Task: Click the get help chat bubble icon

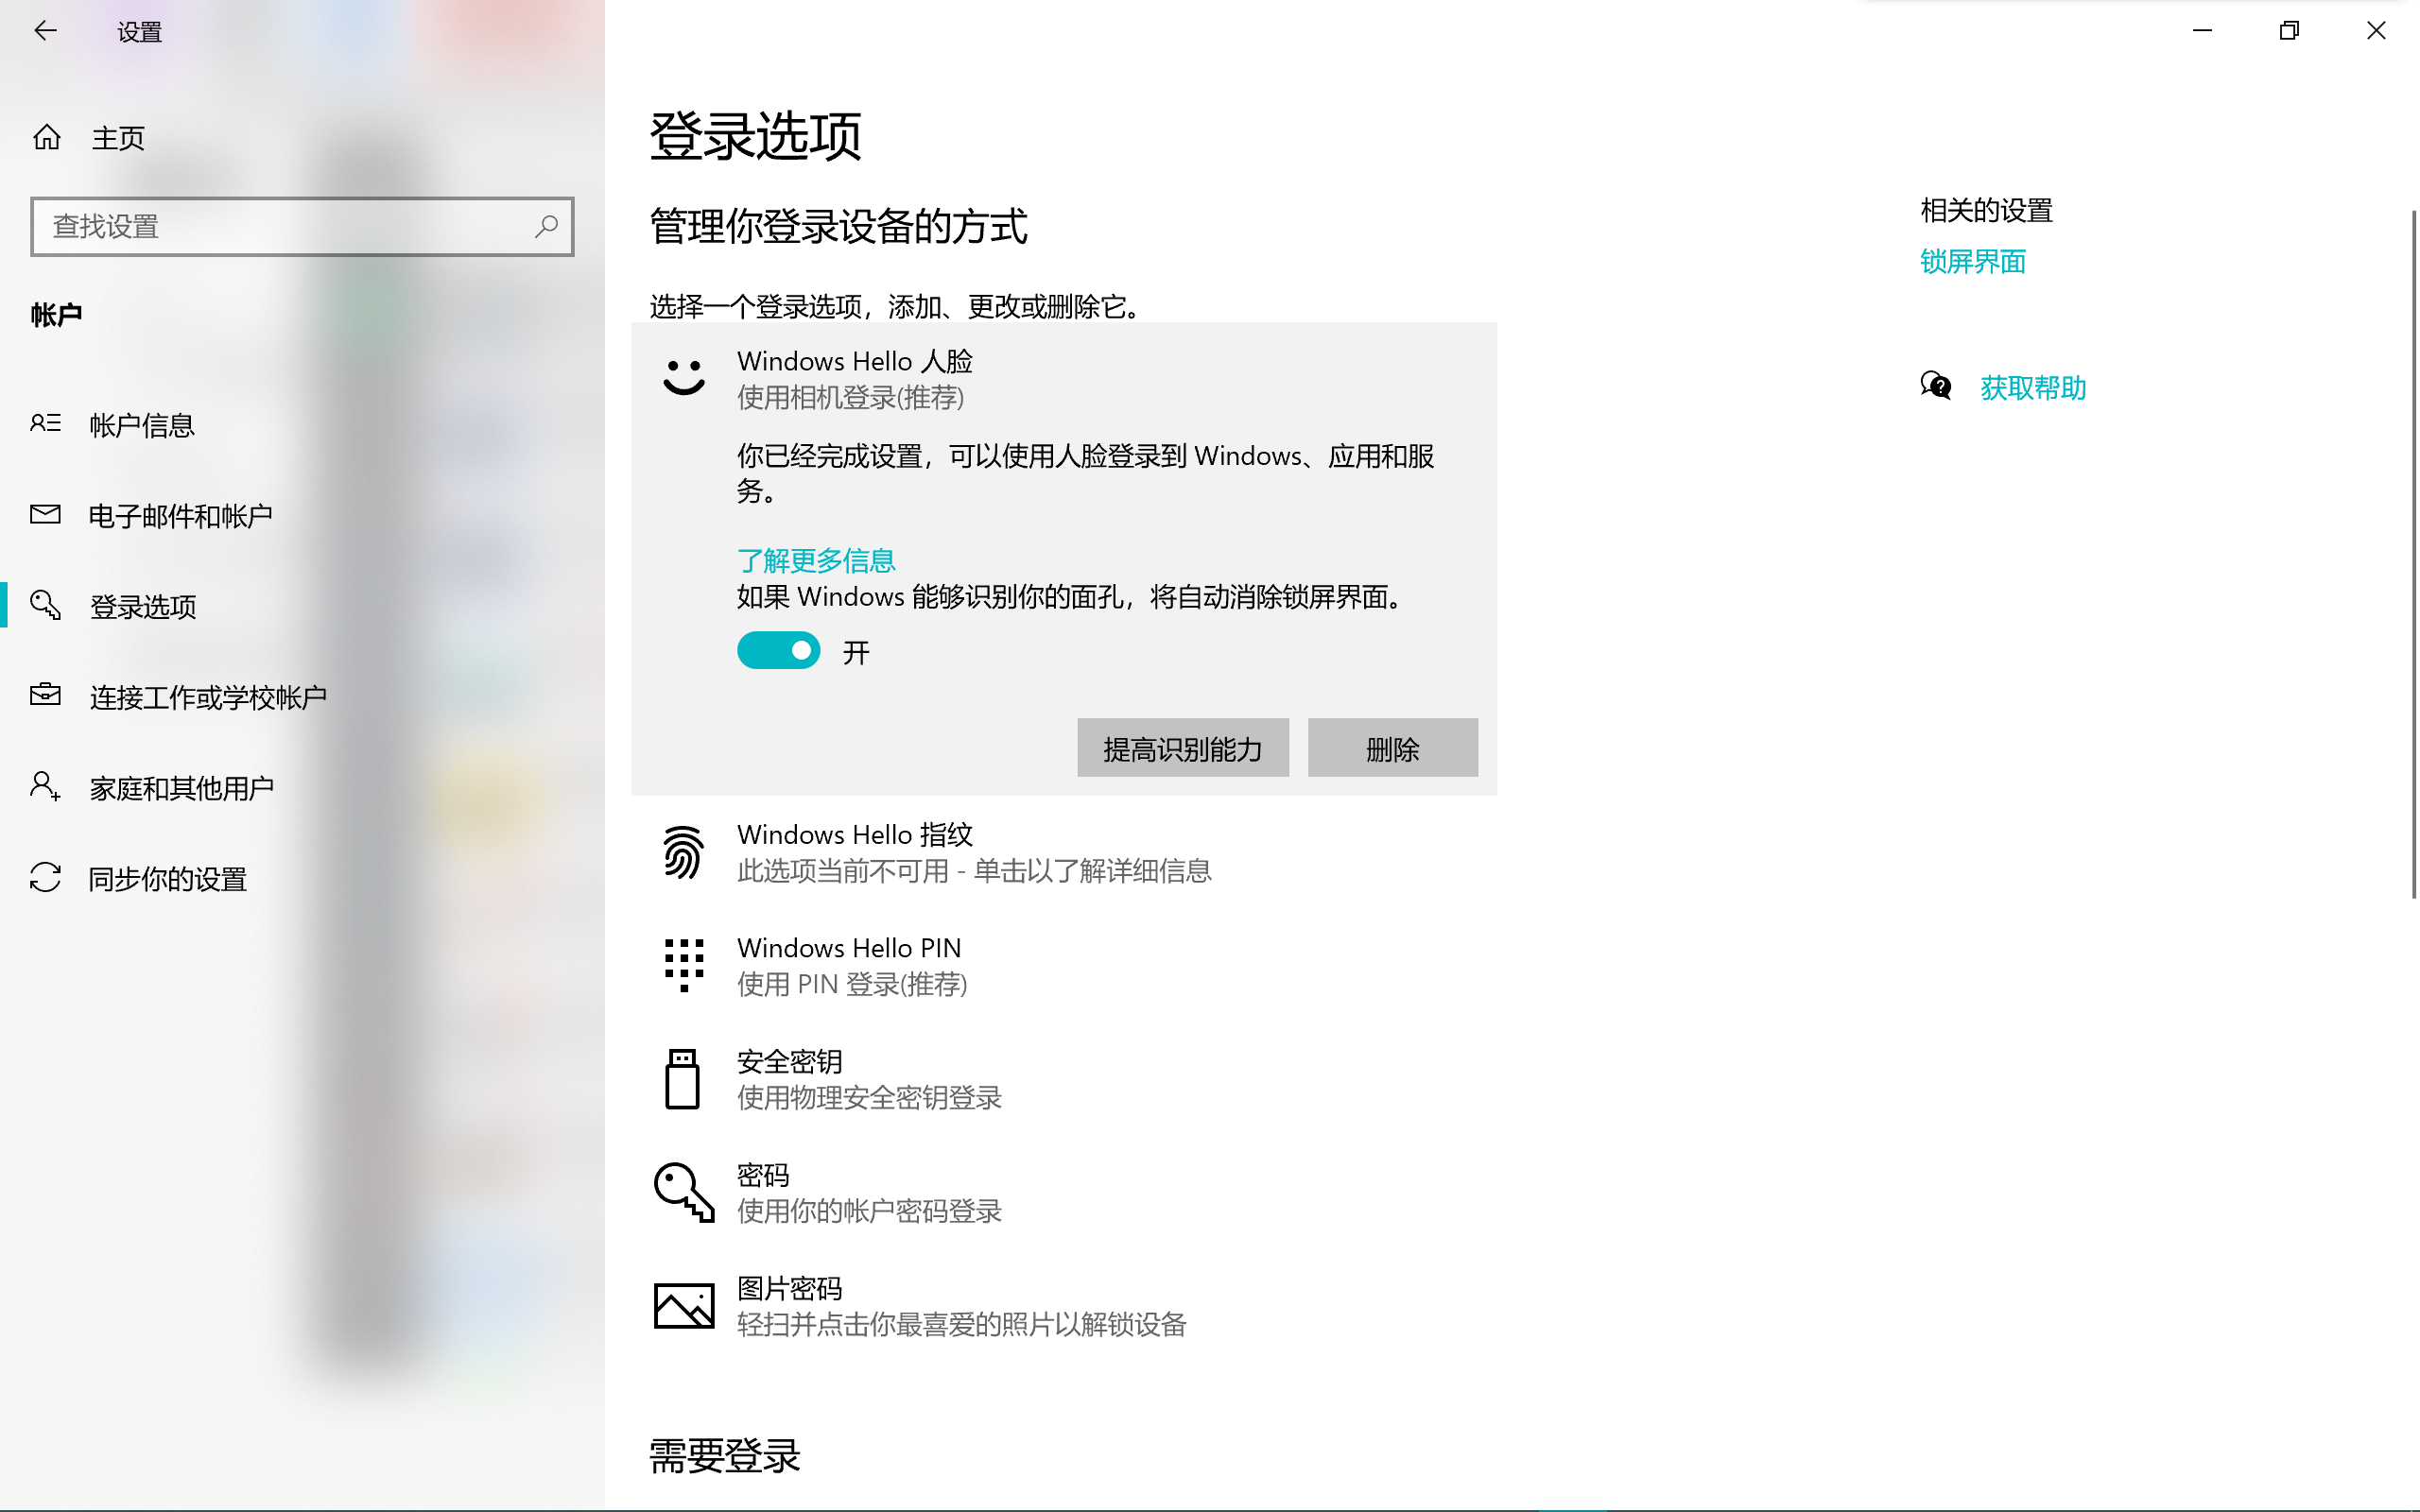Action: tap(1936, 386)
